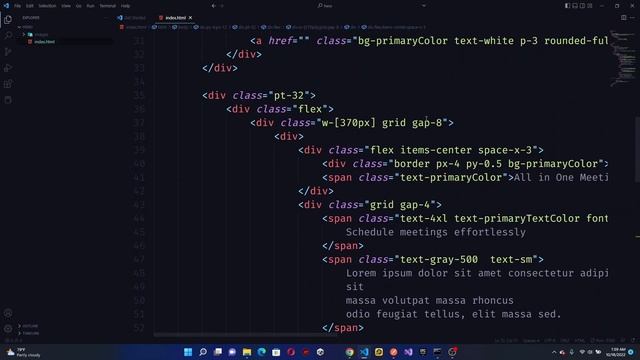
Task: Click the VS Code logo menu icon
Action: [x=6, y=6]
